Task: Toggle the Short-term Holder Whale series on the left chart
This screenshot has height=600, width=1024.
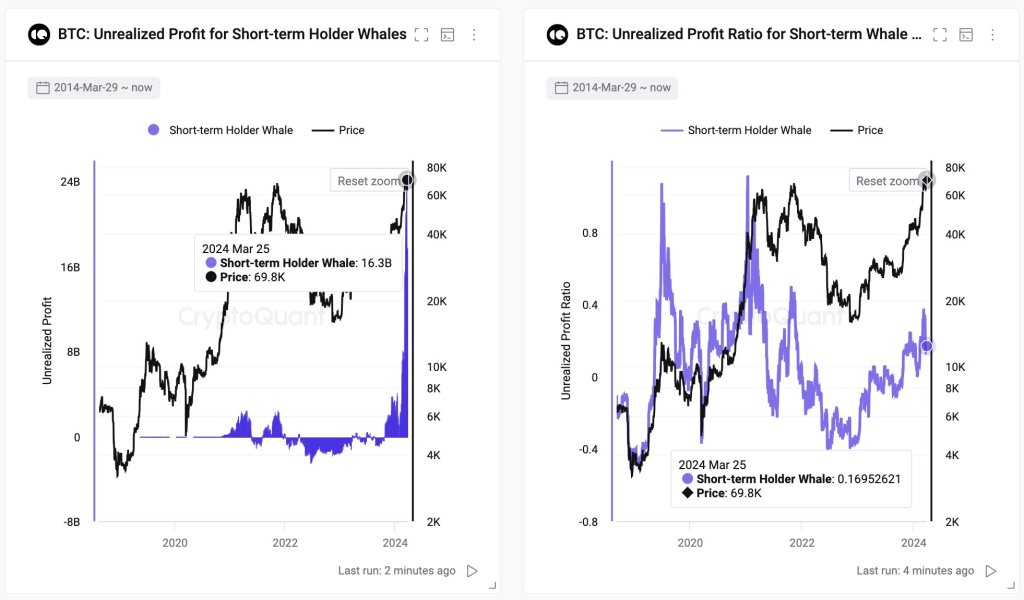Action: (x=220, y=129)
